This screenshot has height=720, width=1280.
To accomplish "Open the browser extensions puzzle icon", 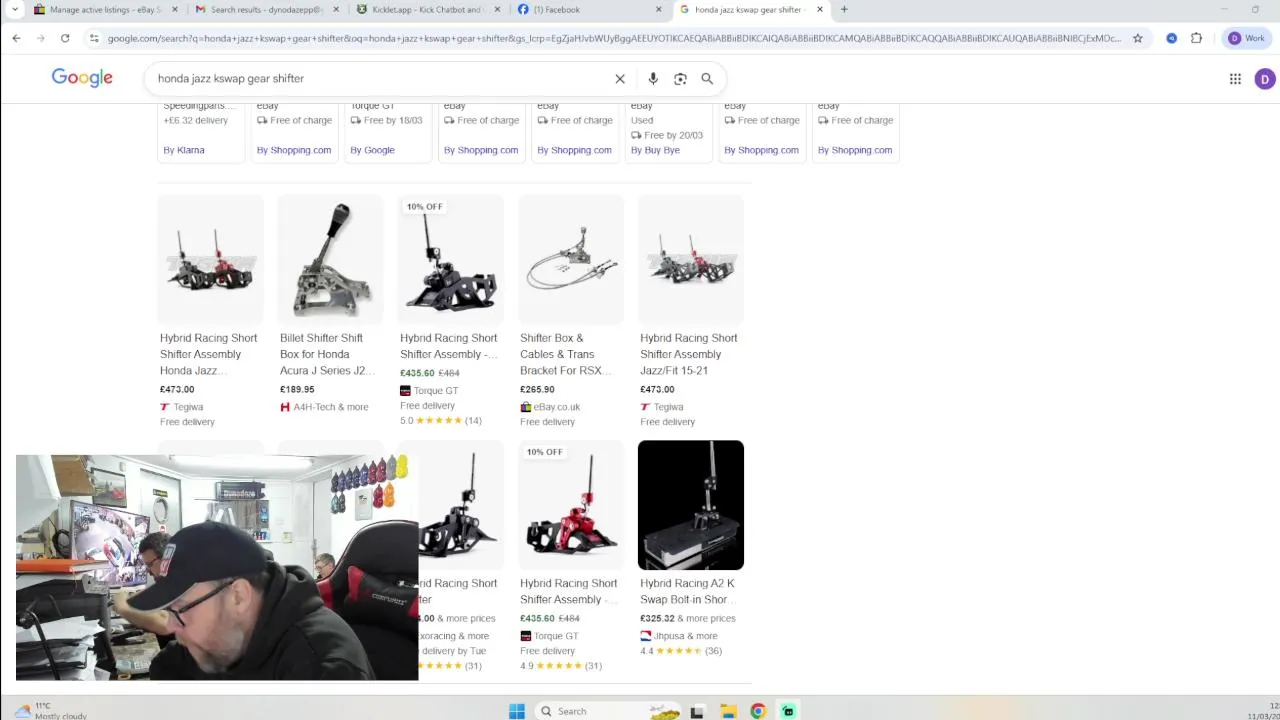I will click(x=1196, y=38).
